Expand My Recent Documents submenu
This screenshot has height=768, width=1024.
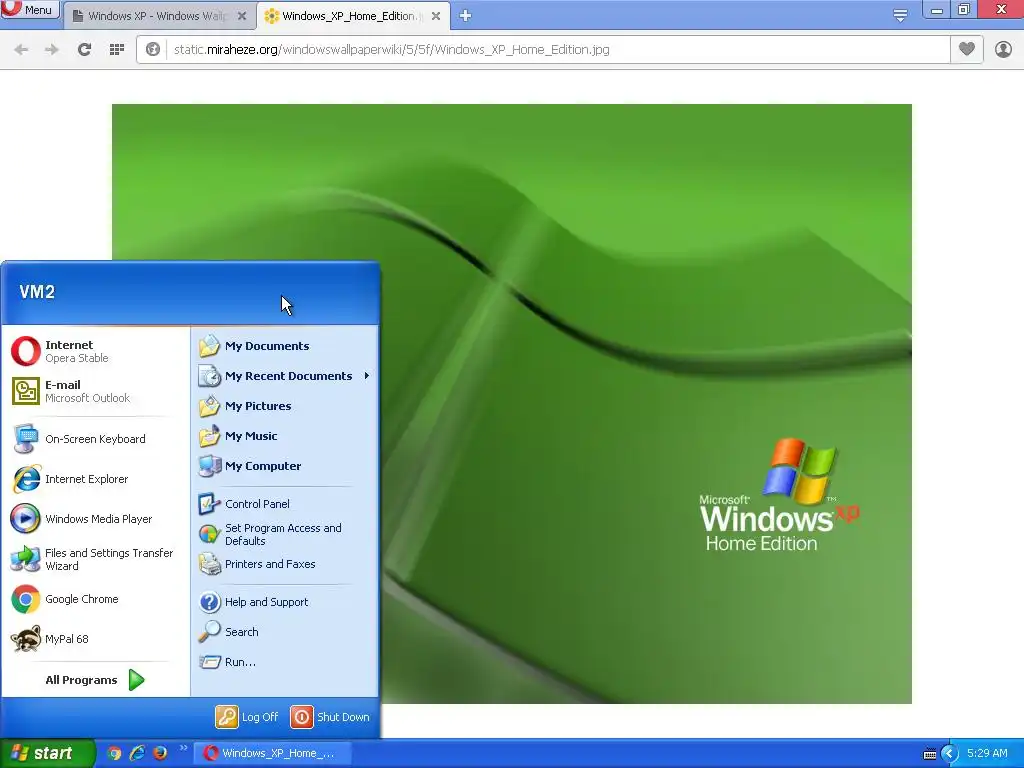[x=284, y=376]
